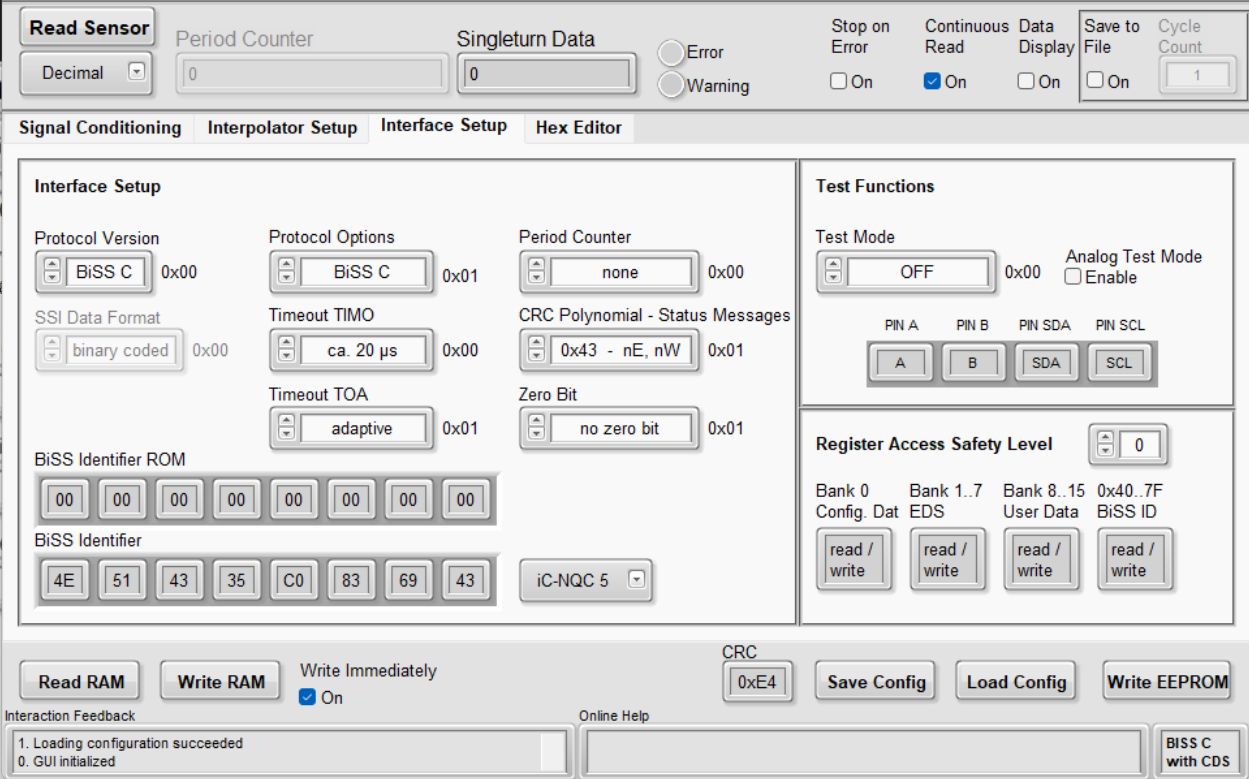Click the Write EEPROM button
1249x779 pixels.
[1167, 682]
